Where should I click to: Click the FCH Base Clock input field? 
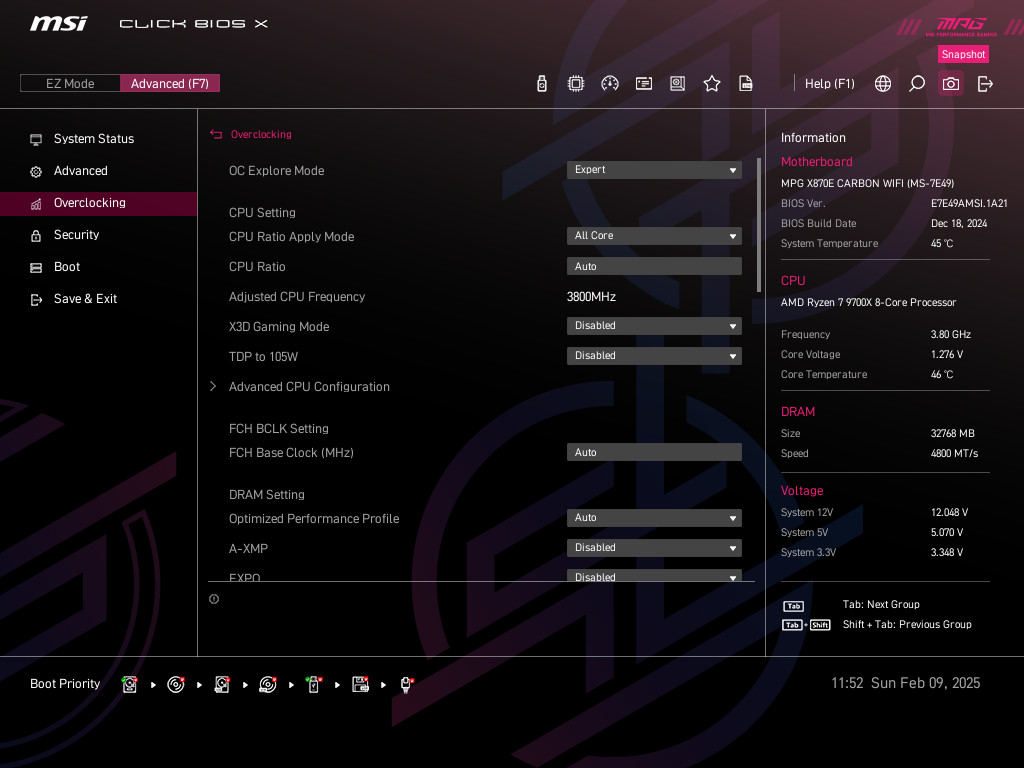pos(654,453)
